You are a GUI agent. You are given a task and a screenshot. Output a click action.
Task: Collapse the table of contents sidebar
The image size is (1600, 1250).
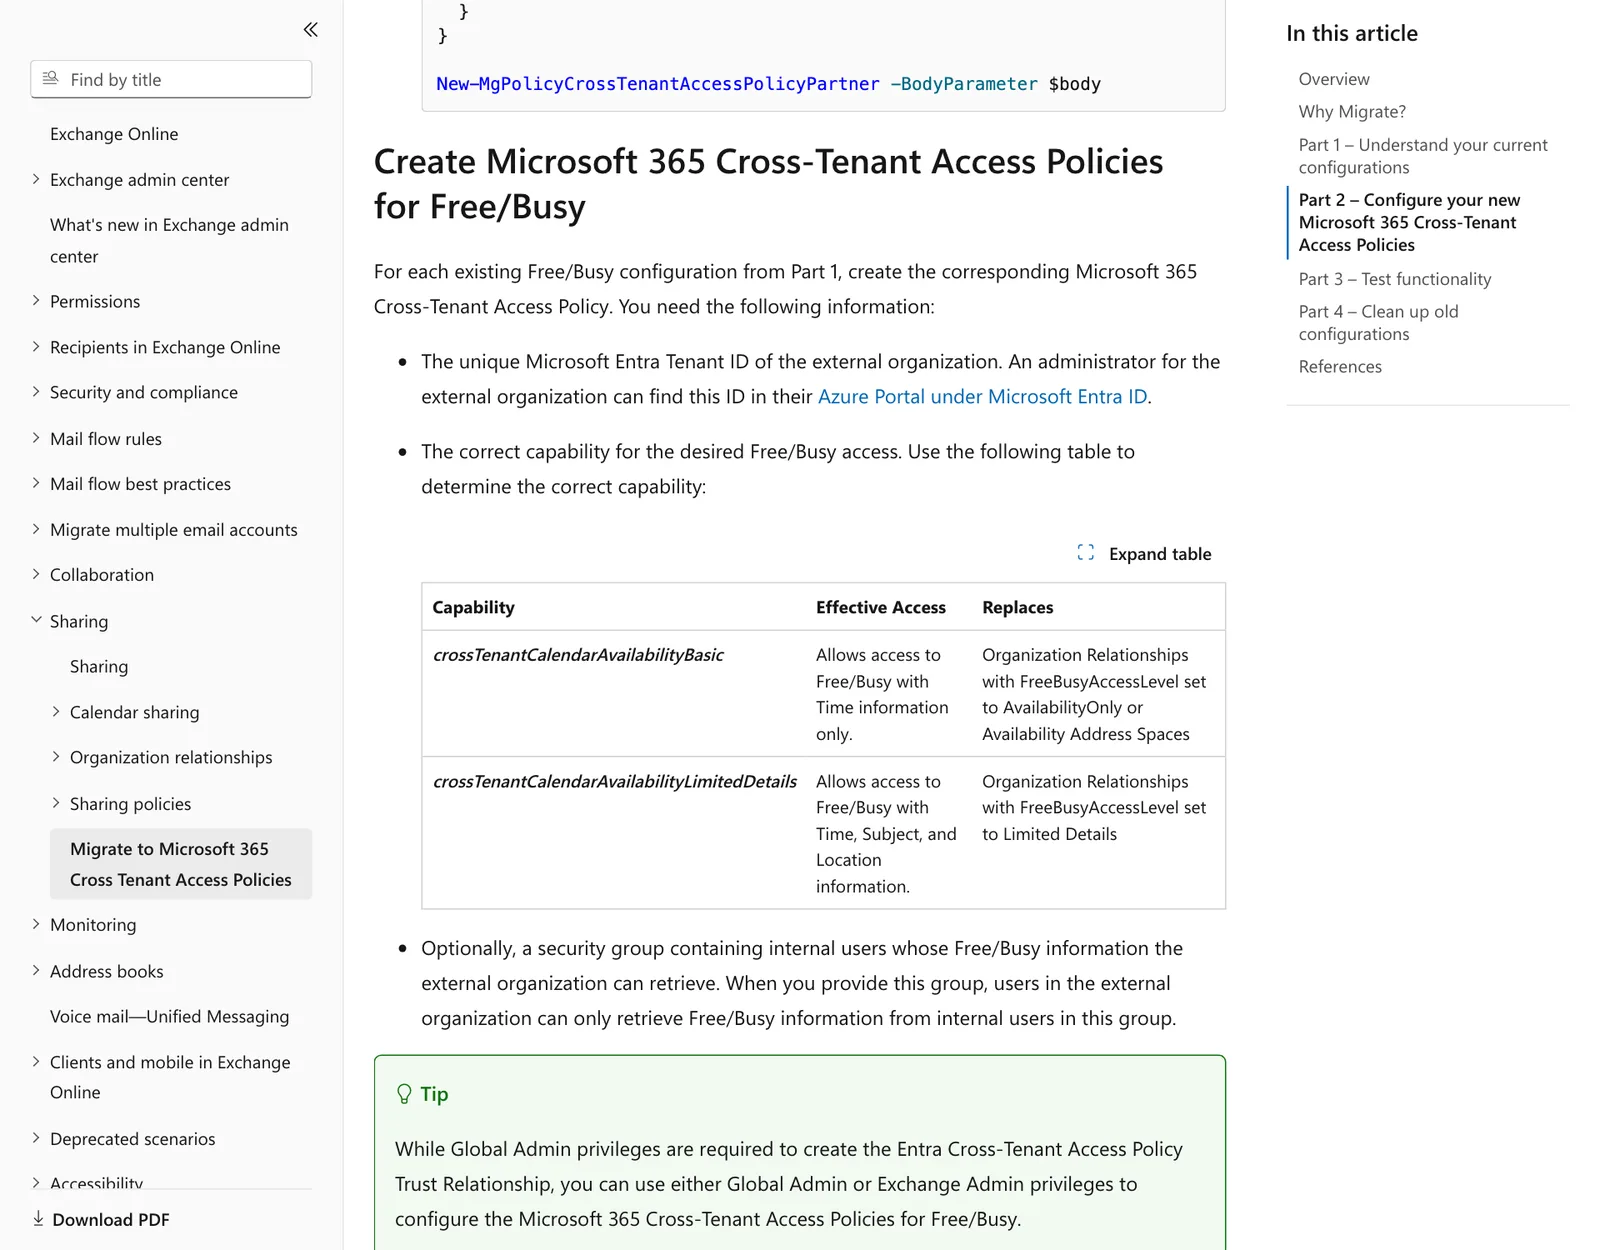click(x=311, y=30)
